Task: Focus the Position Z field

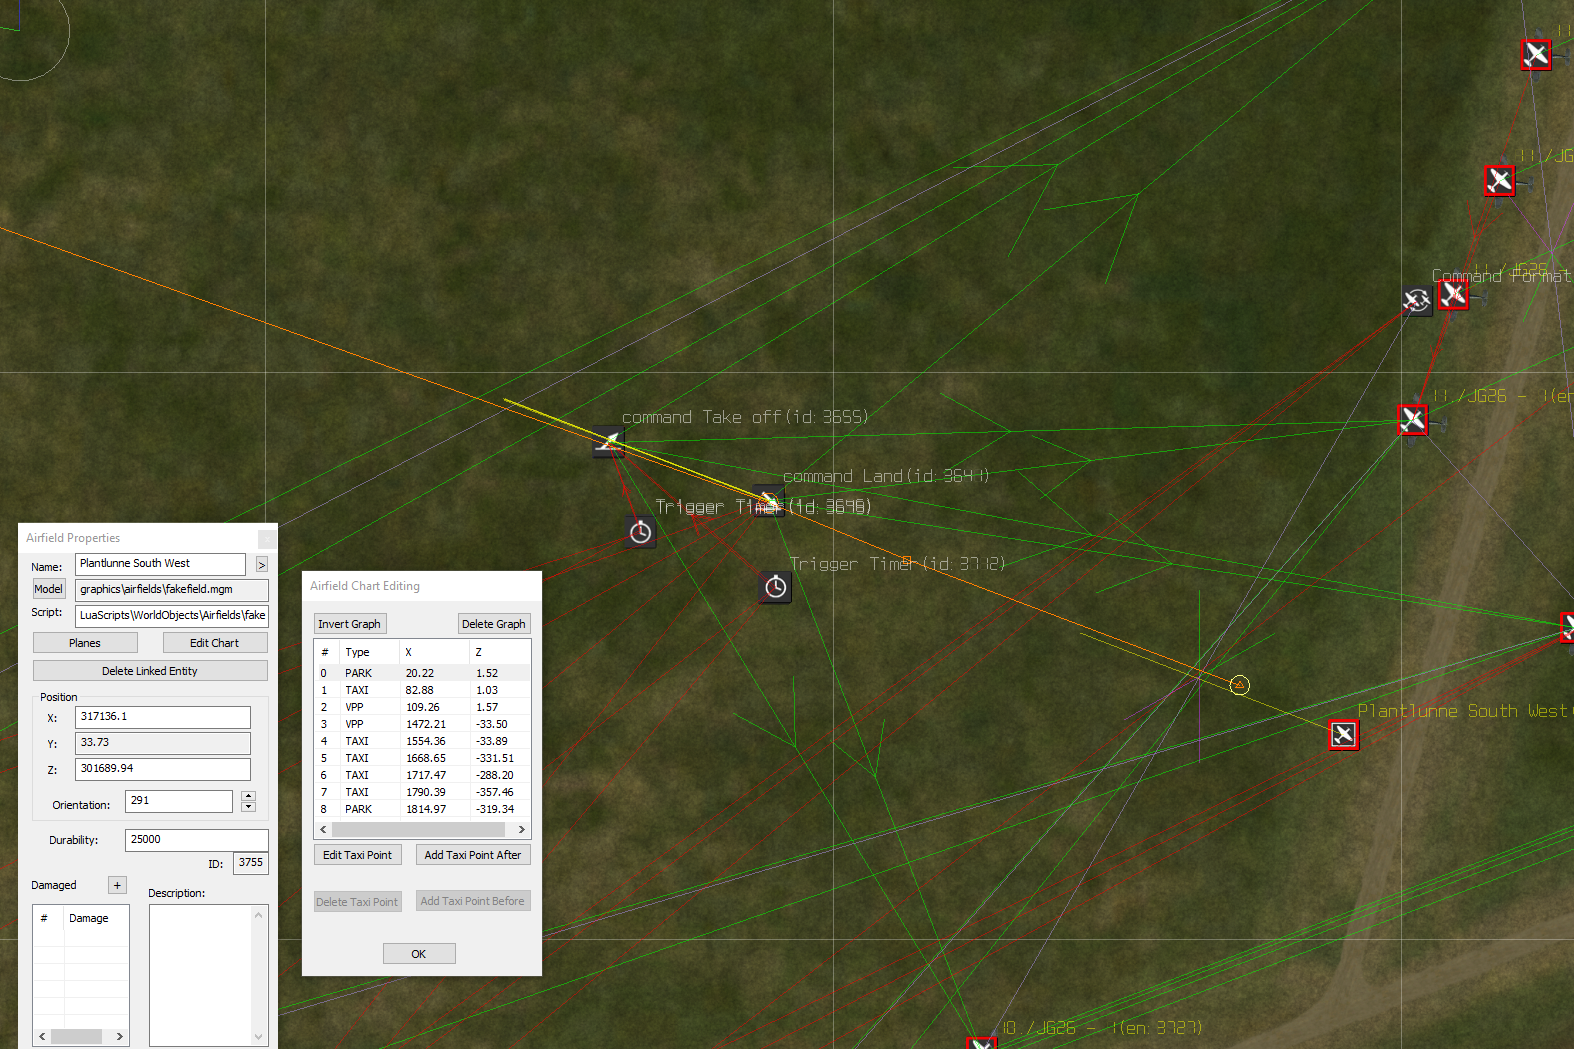Action: click(x=163, y=769)
